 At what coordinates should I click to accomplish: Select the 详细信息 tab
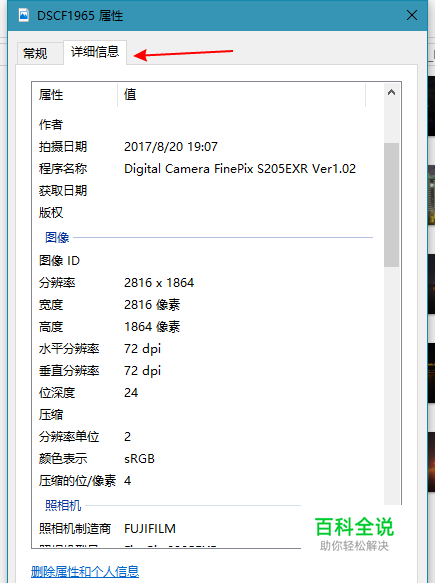pyautogui.click(x=95, y=52)
